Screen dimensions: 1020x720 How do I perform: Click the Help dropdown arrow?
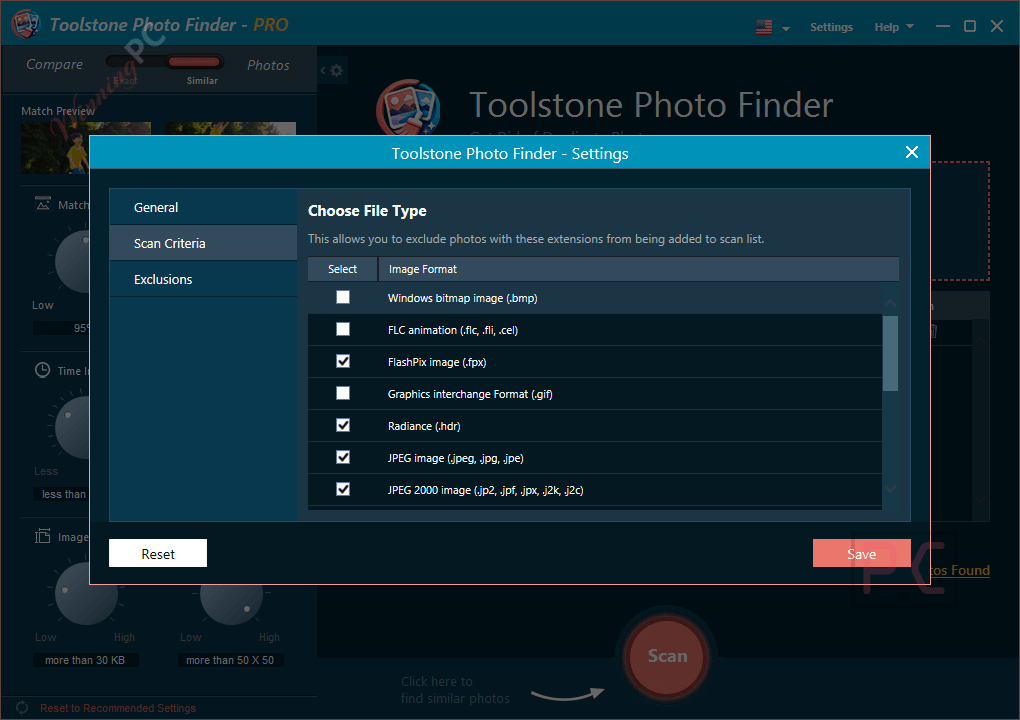pyautogui.click(x=909, y=27)
